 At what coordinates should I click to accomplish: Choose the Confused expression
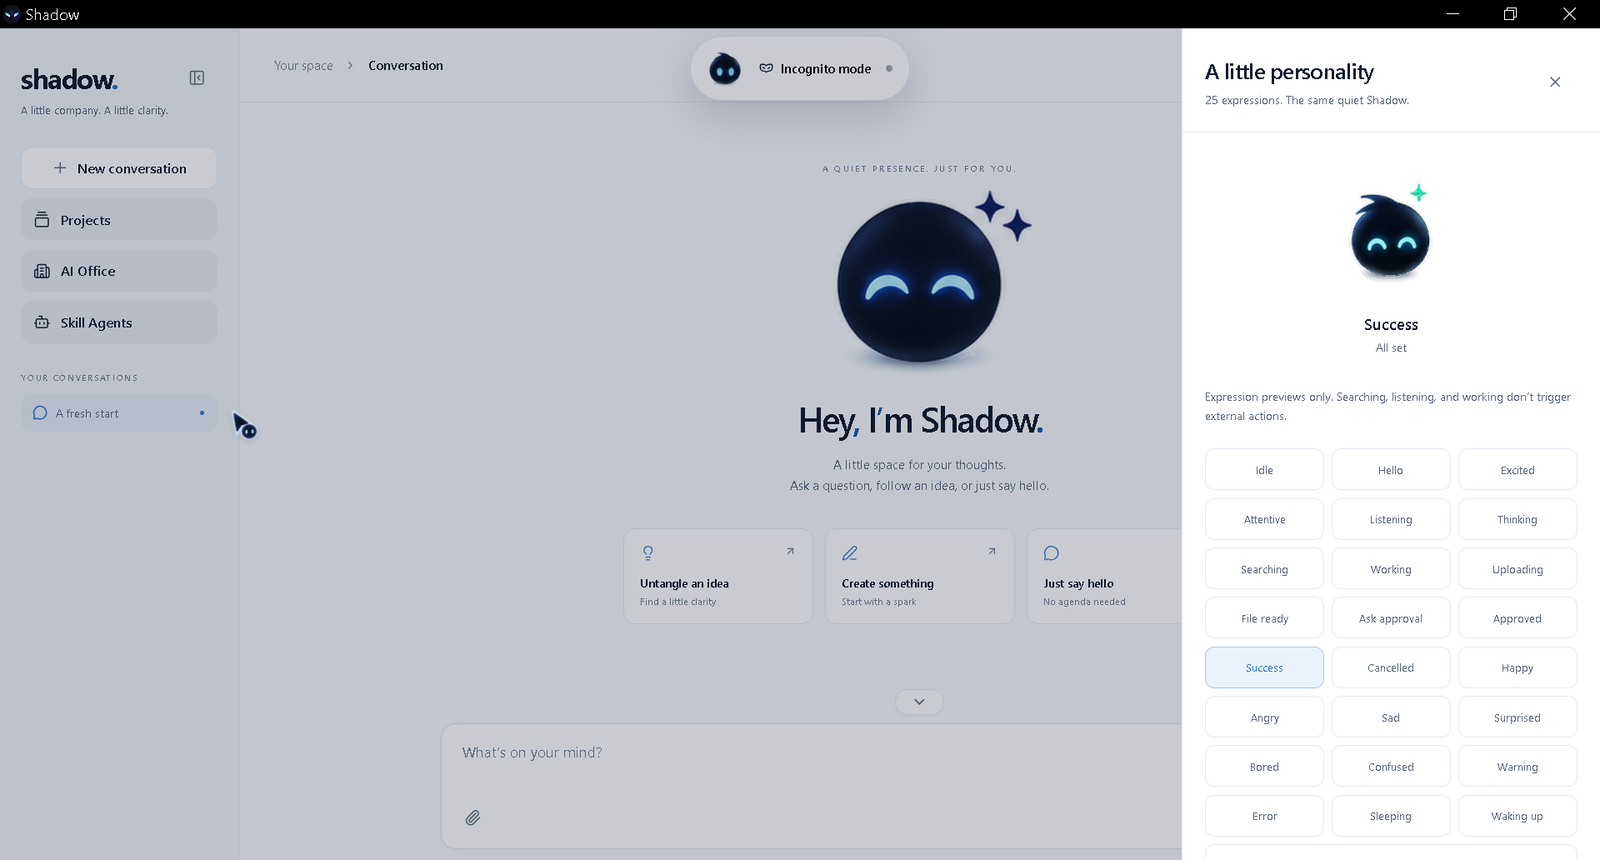pyautogui.click(x=1391, y=767)
